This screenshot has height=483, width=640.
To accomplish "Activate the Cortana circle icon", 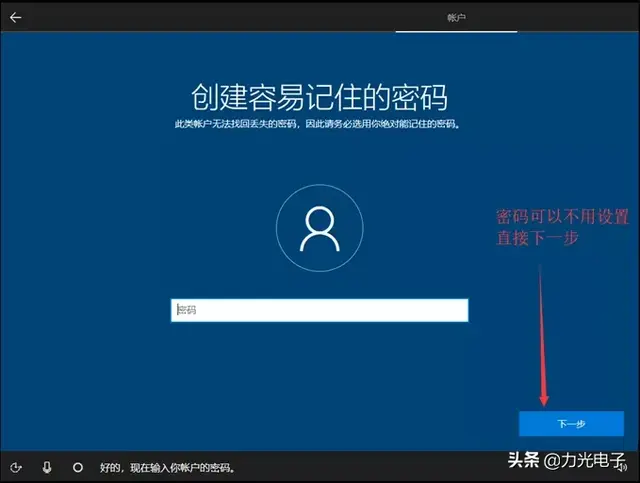I will pyautogui.click(x=78, y=467).
